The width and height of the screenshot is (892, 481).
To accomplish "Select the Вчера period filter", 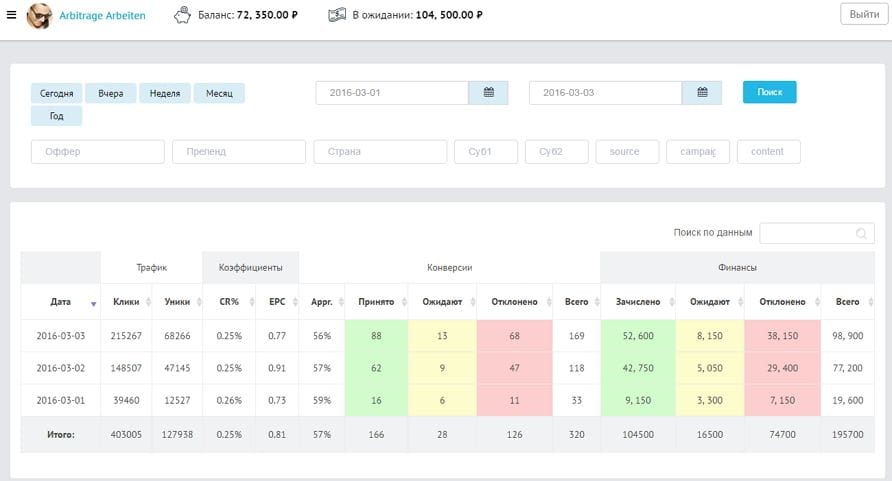I will point(110,93).
